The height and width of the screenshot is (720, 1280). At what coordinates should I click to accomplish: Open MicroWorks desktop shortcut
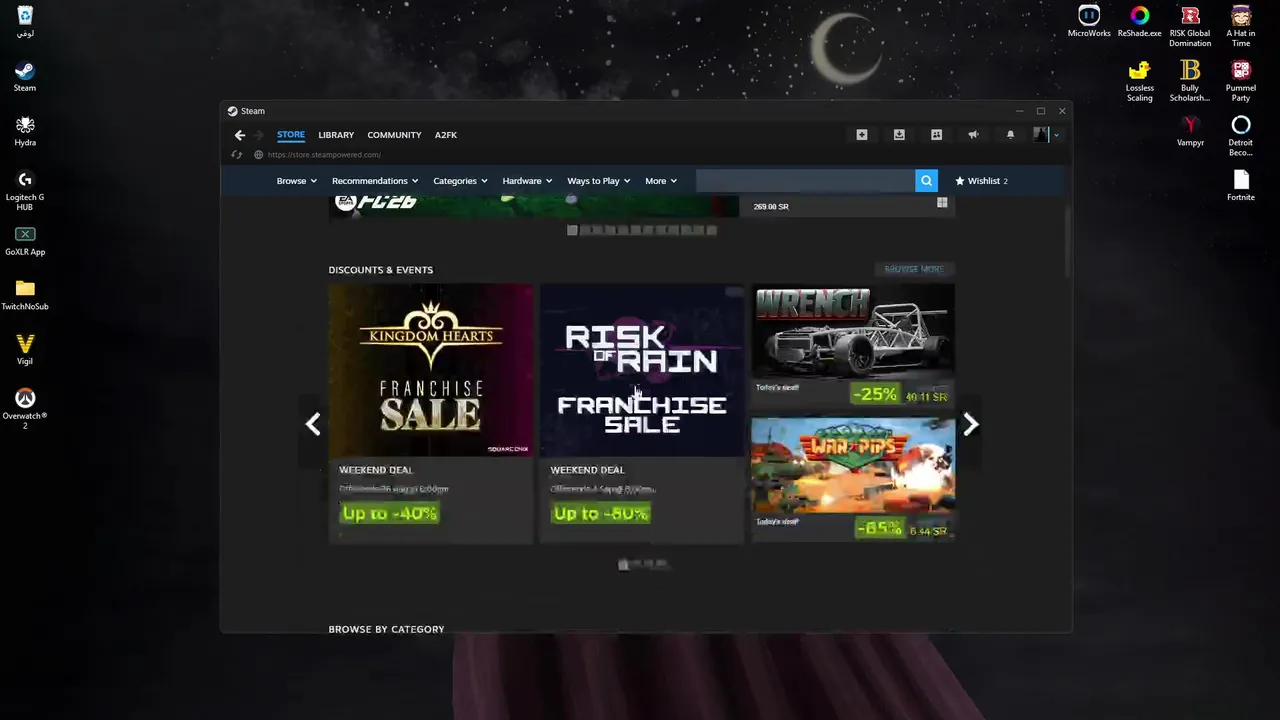(1089, 22)
